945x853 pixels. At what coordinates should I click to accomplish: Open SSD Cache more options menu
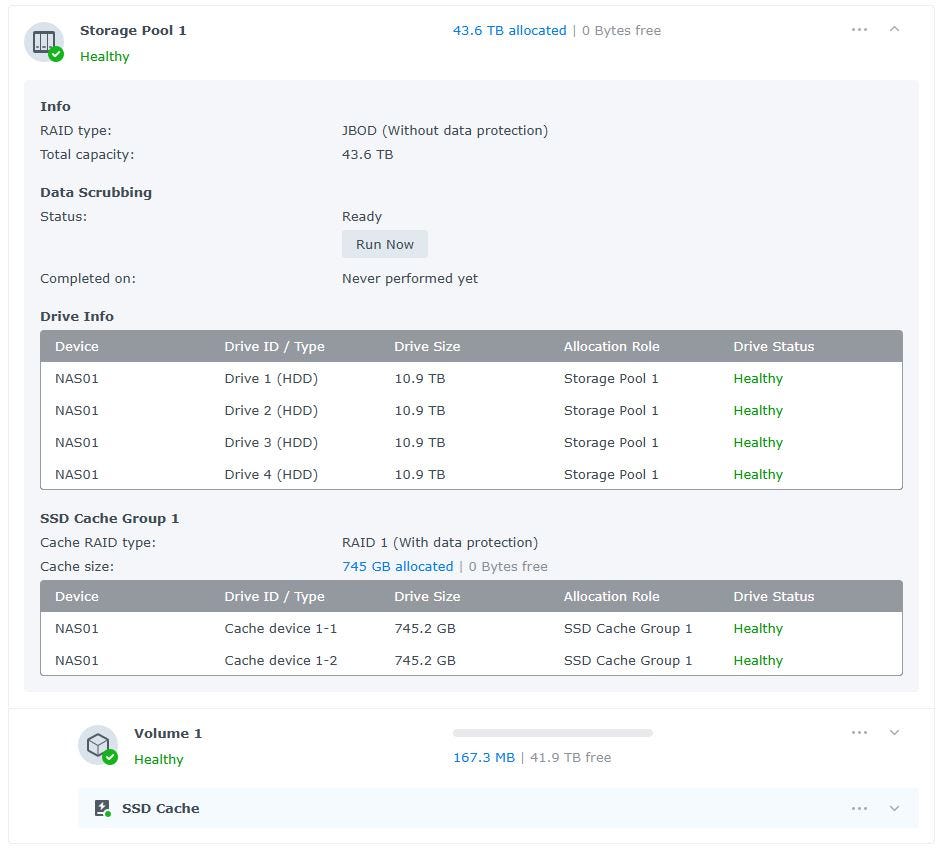tap(859, 808)
